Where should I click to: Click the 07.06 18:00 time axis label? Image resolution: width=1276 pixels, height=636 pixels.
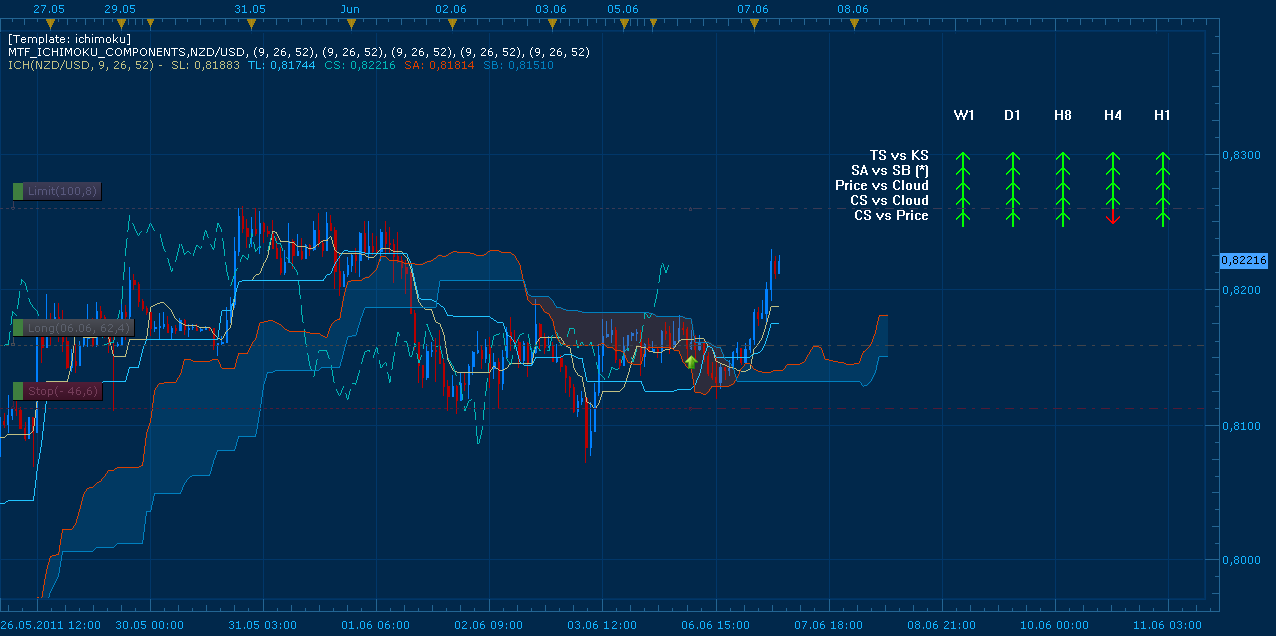tap(828, 625)
